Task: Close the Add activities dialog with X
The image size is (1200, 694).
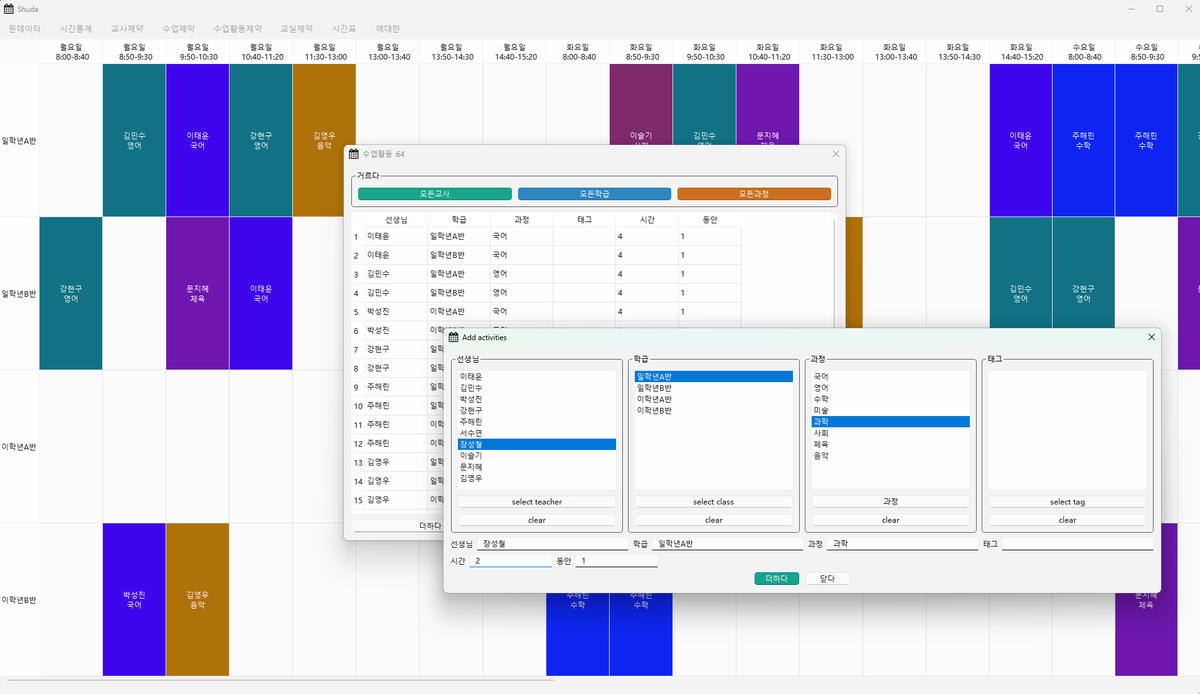Action: pyautogui.click(x=1151, y=337)
